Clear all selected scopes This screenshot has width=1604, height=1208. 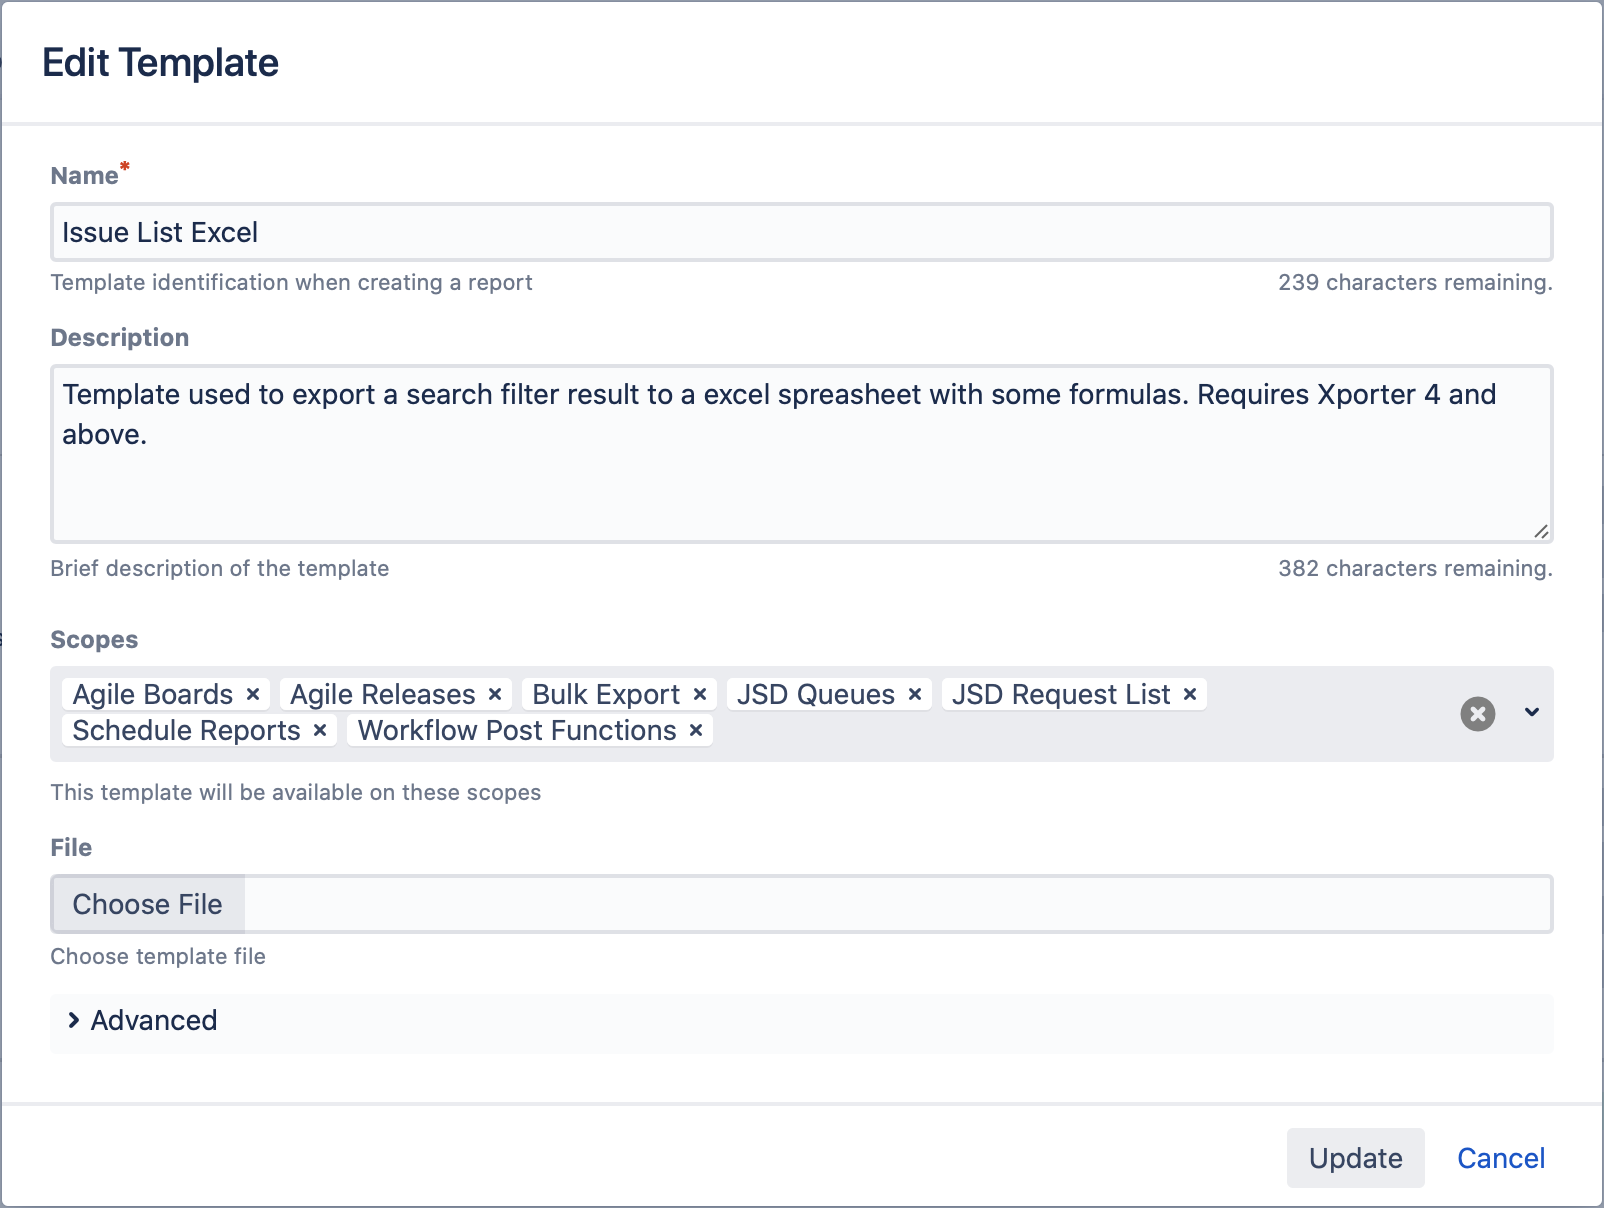click(x=1477, y=714)
